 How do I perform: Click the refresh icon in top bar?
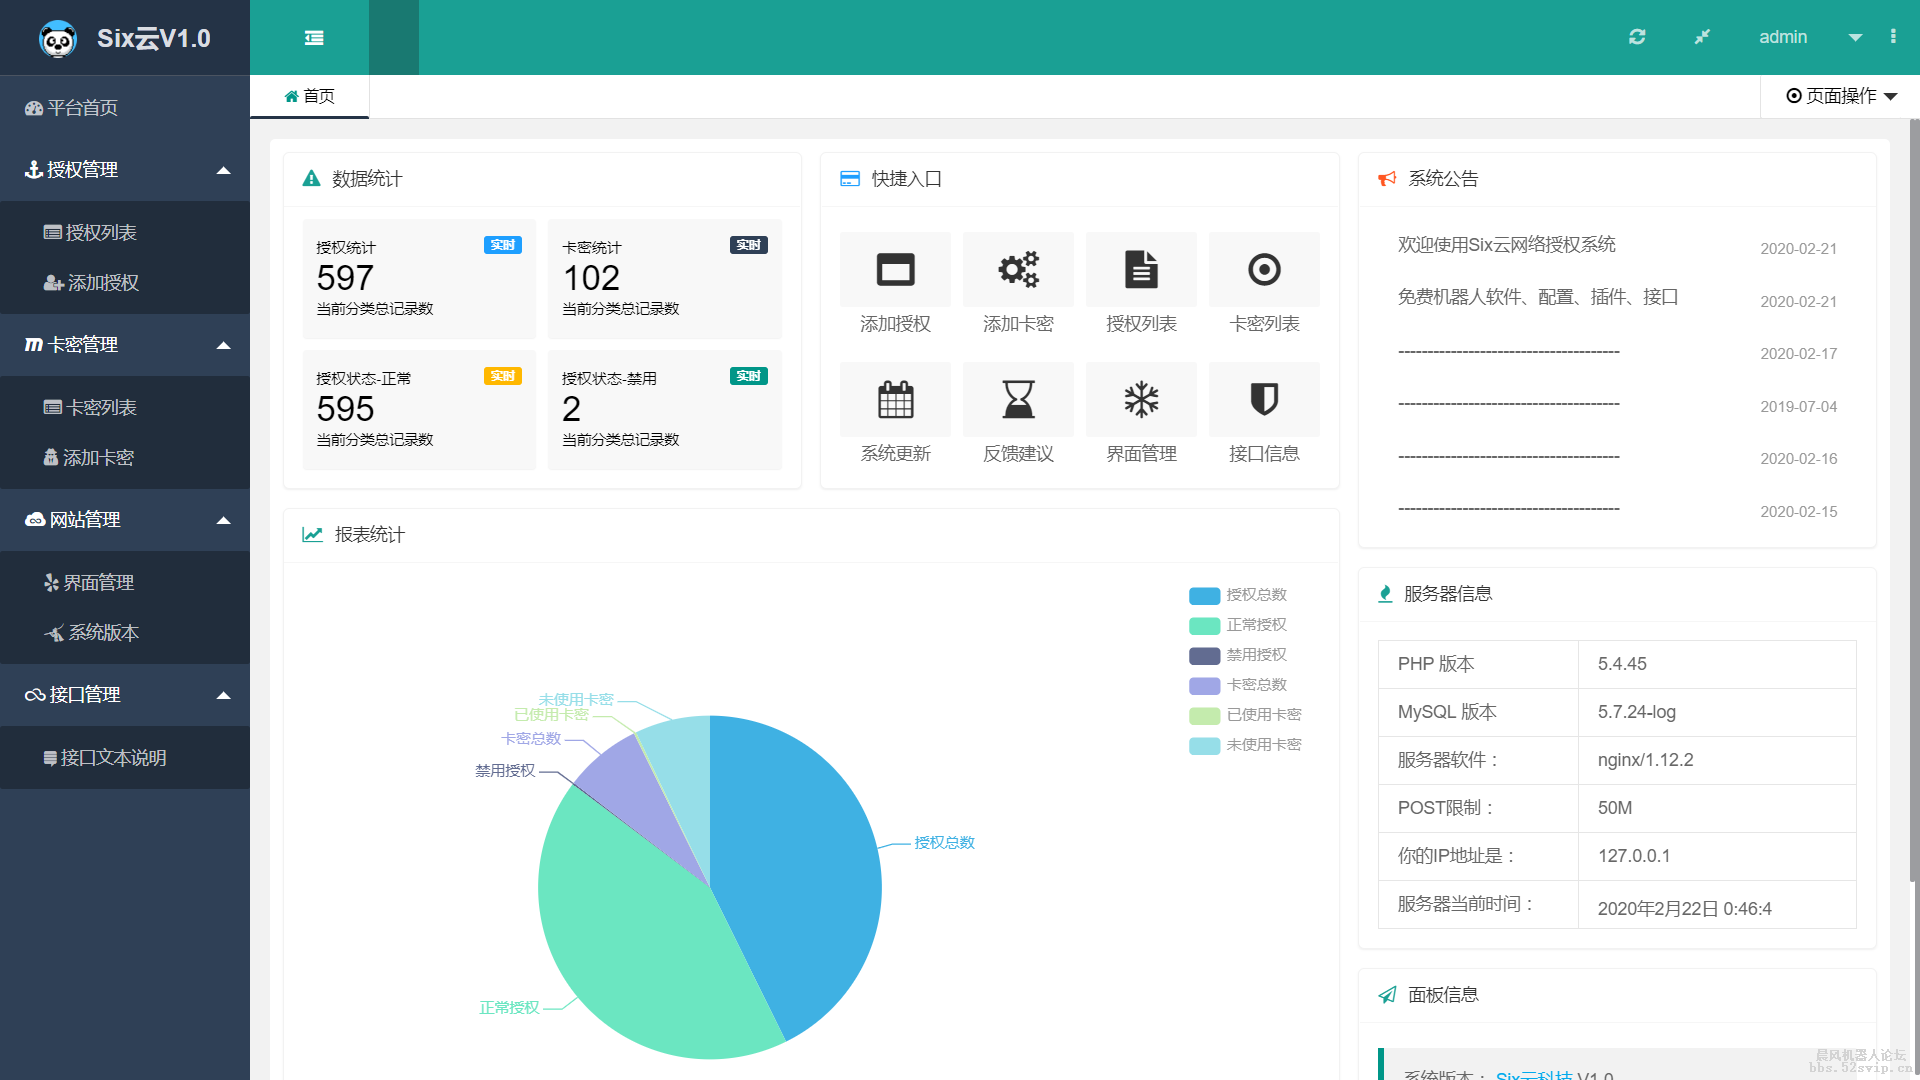1637,37
